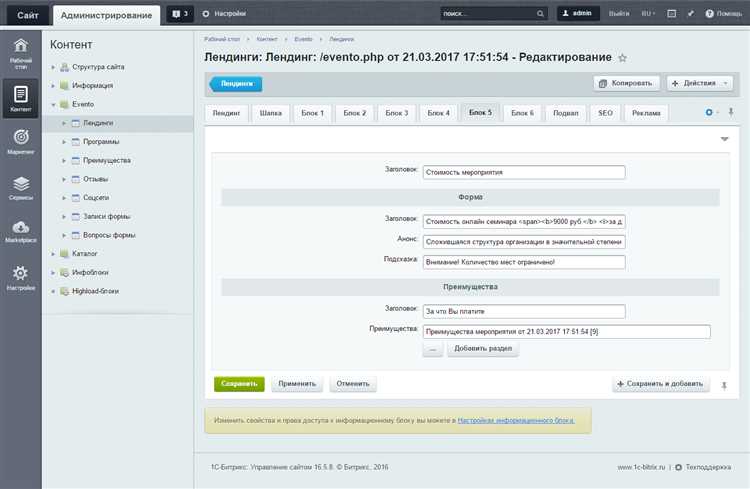Screen dimensions: 750x489
Task: Focus the Анонс input field
Action: pyautogui.click(x=524, y=242)
